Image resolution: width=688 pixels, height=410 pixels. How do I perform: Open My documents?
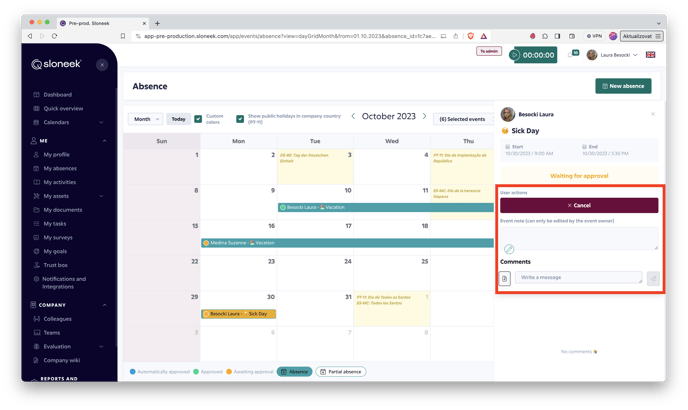(63, 210)
